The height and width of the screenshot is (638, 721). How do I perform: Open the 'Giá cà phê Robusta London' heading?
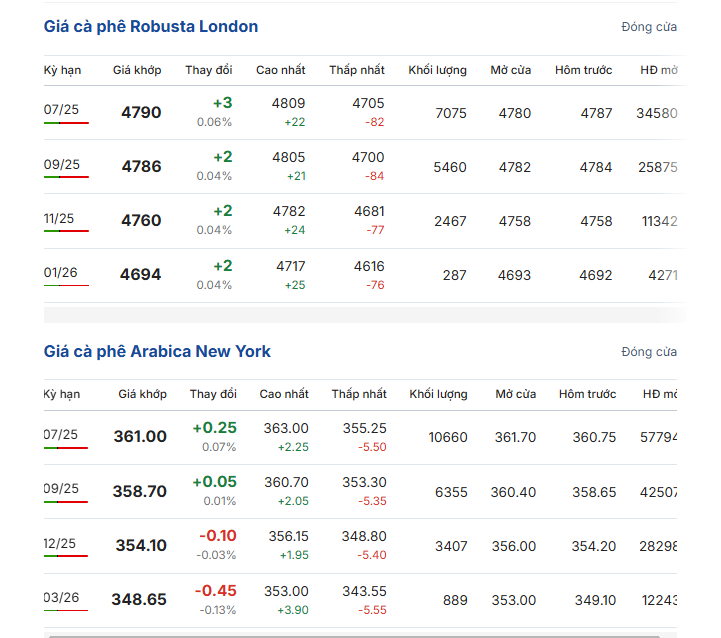(x=151, y=27)
